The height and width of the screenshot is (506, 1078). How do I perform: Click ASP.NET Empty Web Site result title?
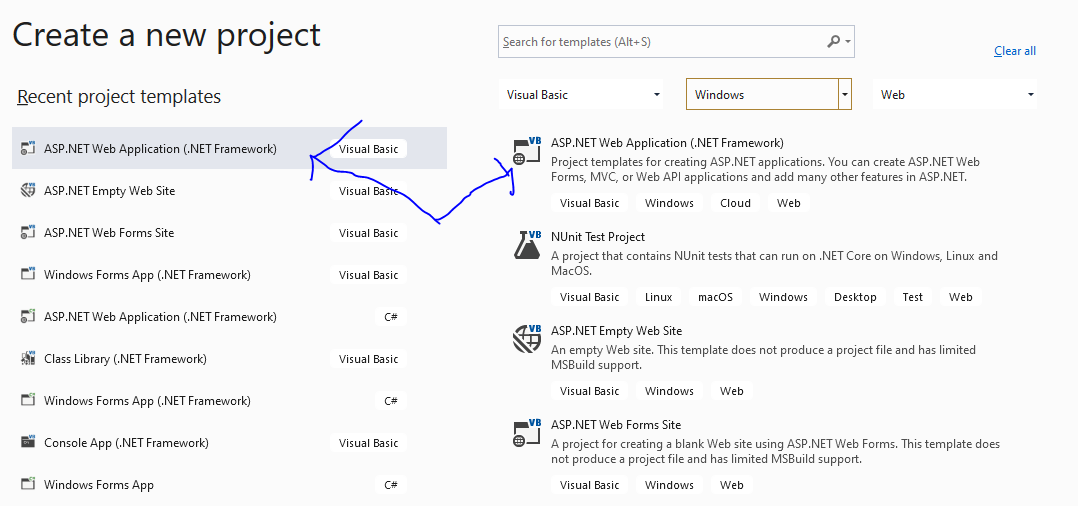[616, 331]
